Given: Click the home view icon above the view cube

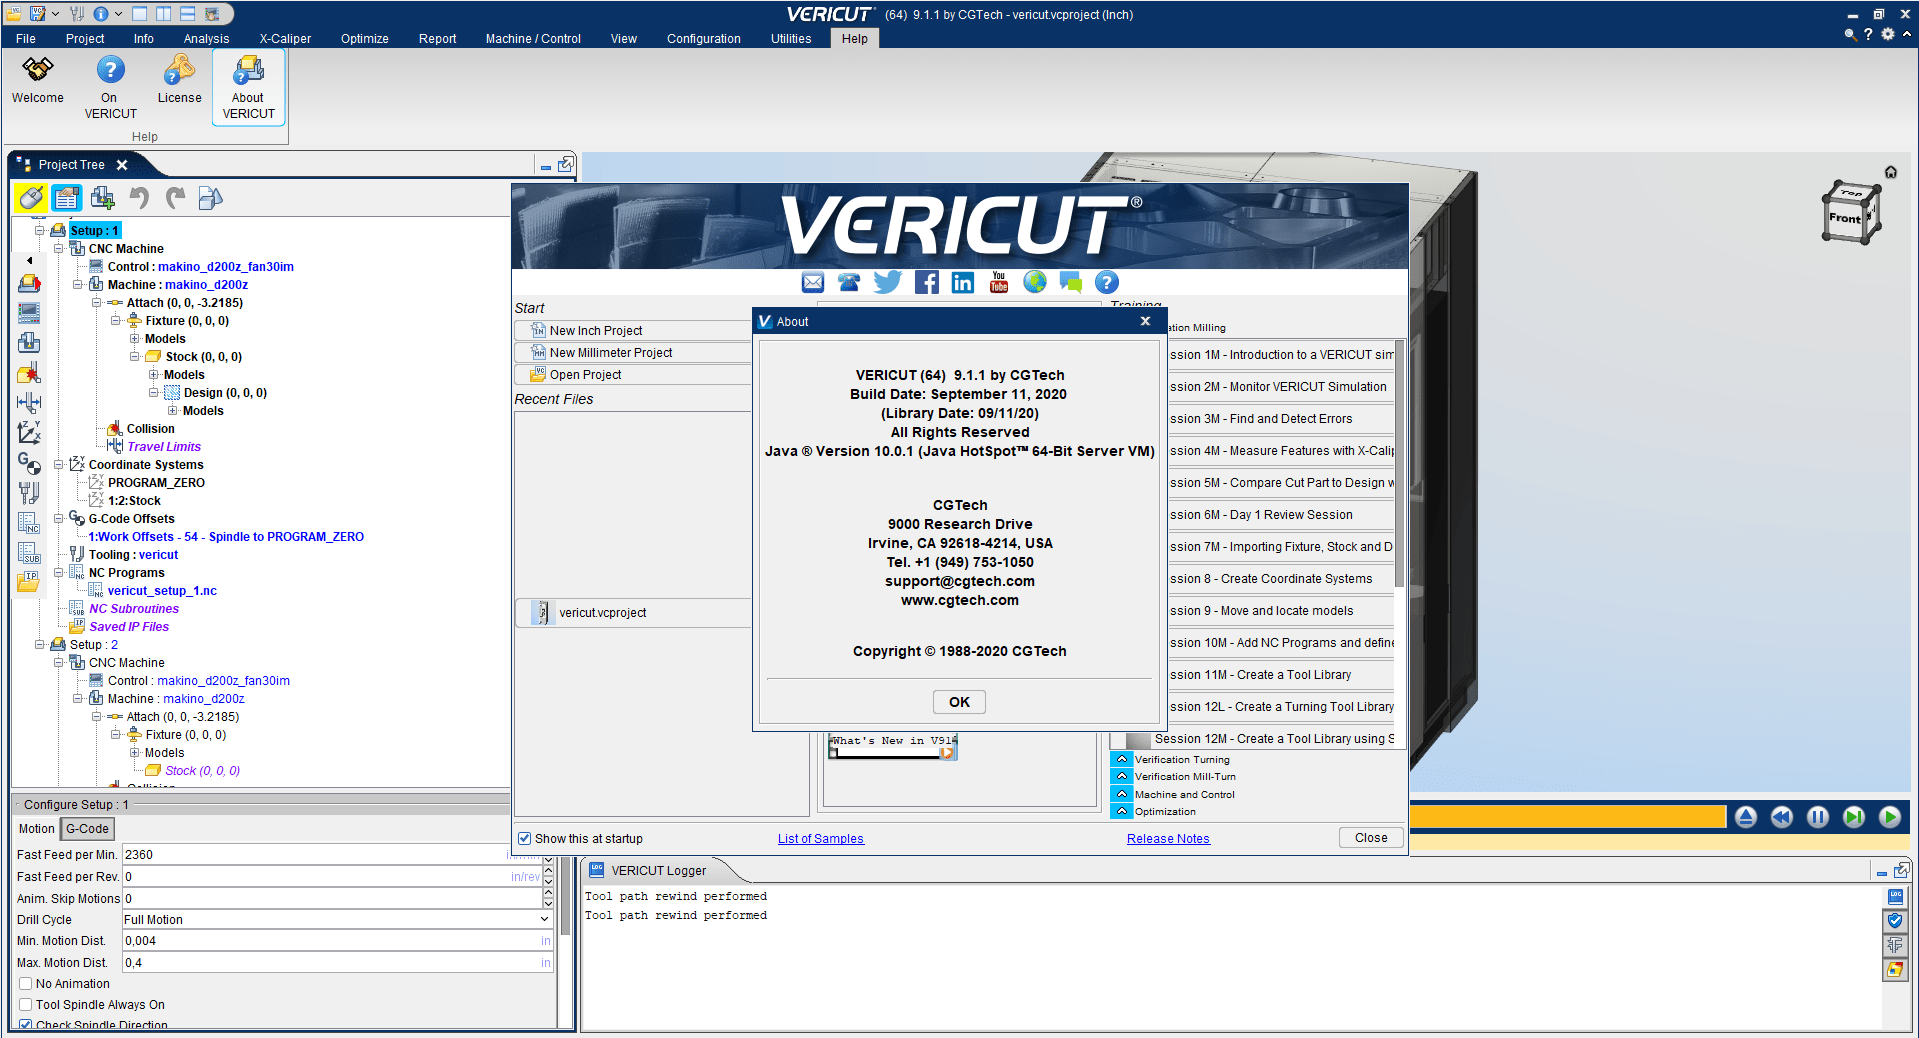Looking at the screenshot, I should (1891, 172).
